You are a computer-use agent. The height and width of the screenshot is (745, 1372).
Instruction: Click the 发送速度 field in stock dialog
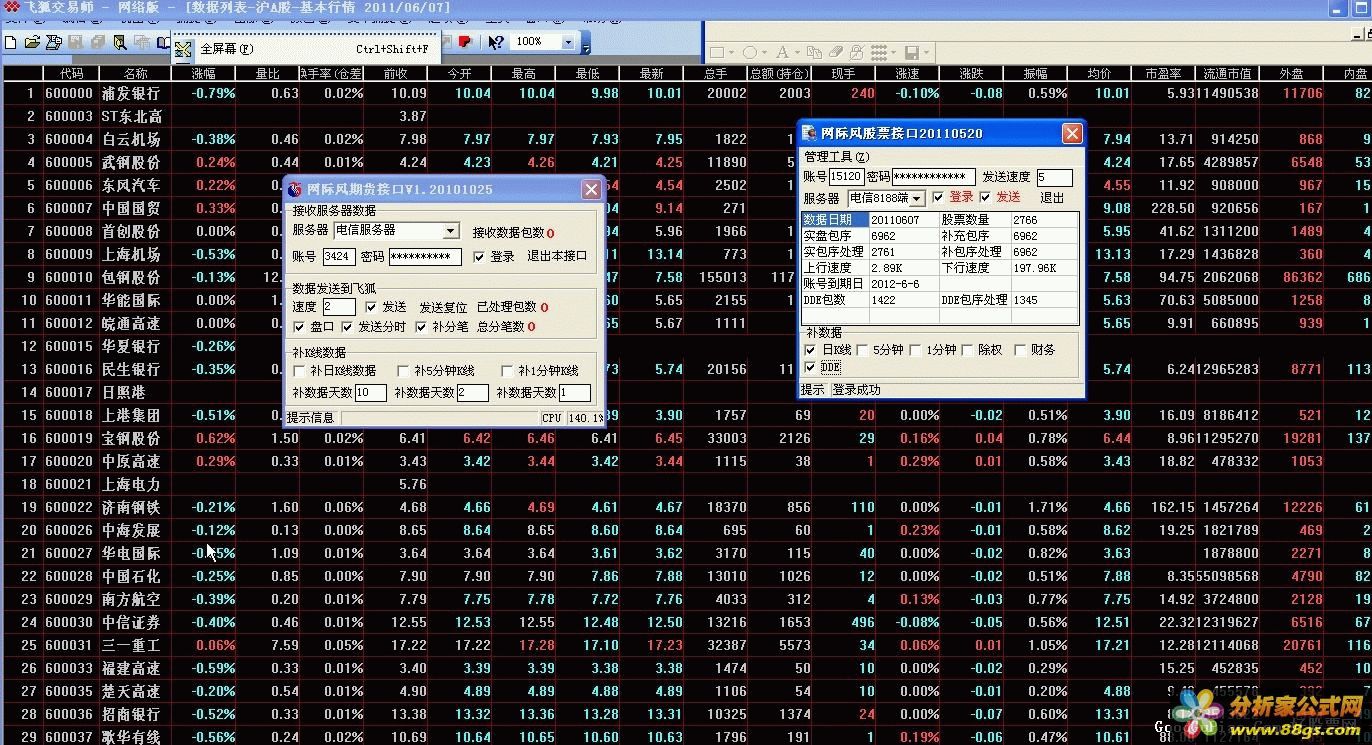pos(1054,178)
